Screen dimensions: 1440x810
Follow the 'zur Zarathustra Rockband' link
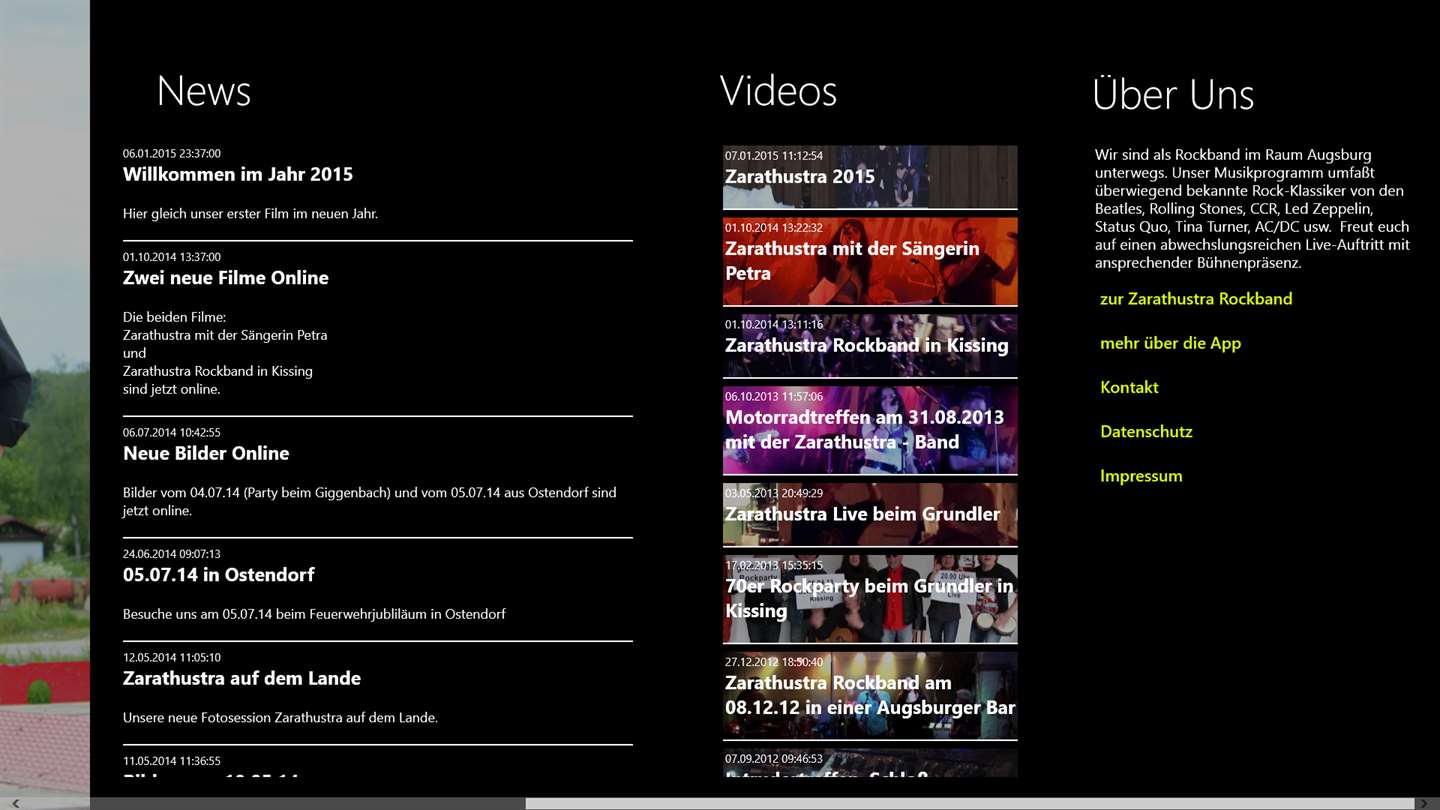click(x=1196, y=299)
